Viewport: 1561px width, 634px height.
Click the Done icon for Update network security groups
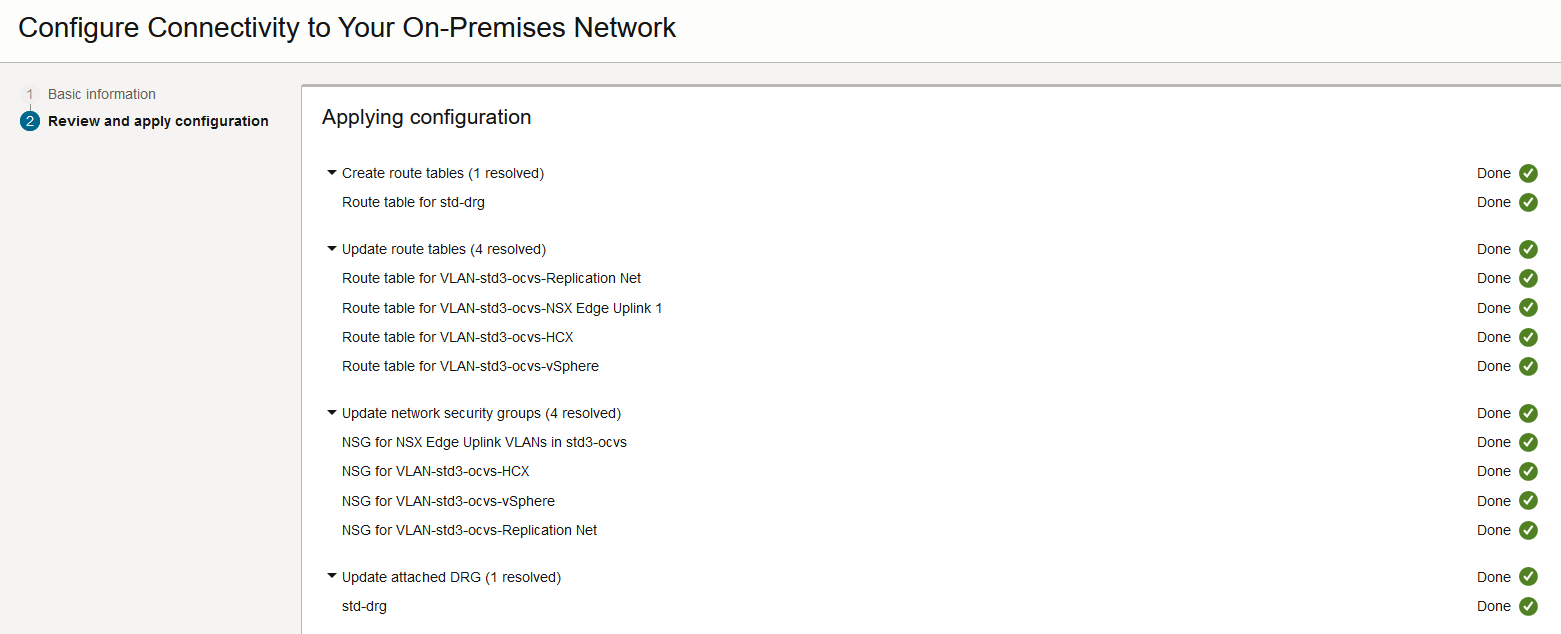1528,412
